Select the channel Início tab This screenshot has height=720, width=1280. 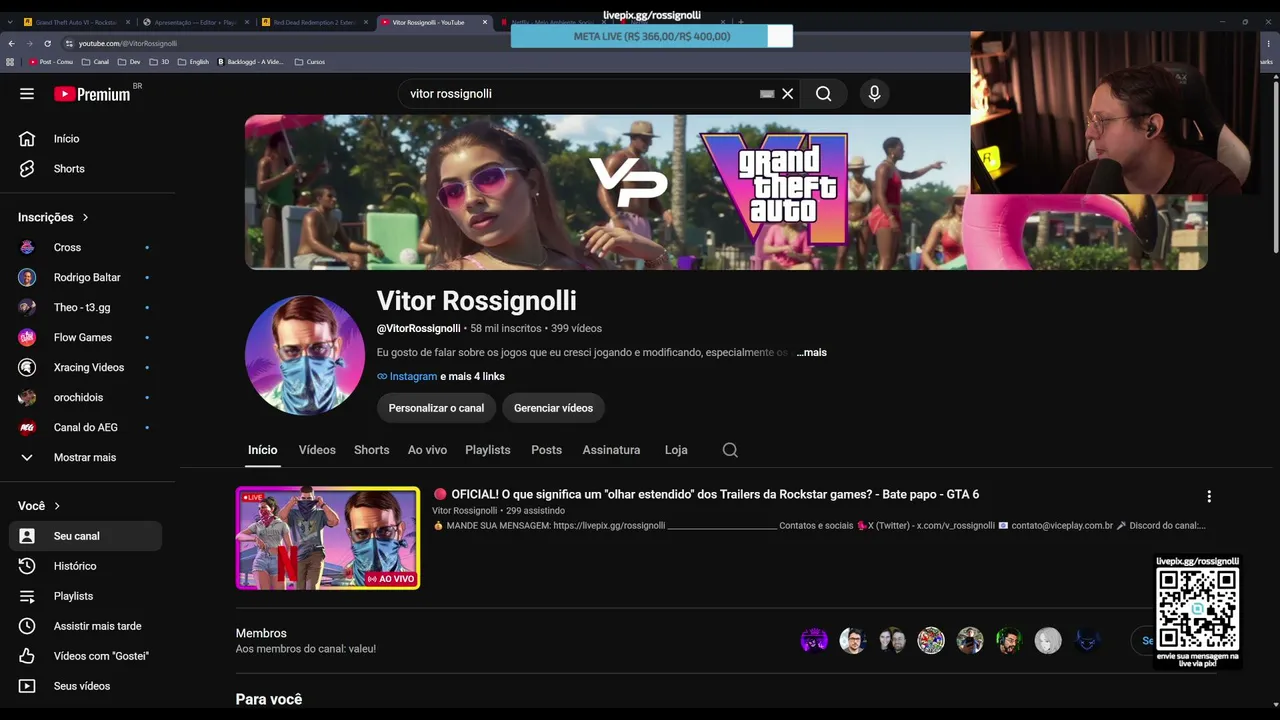(x=263, y=450)
